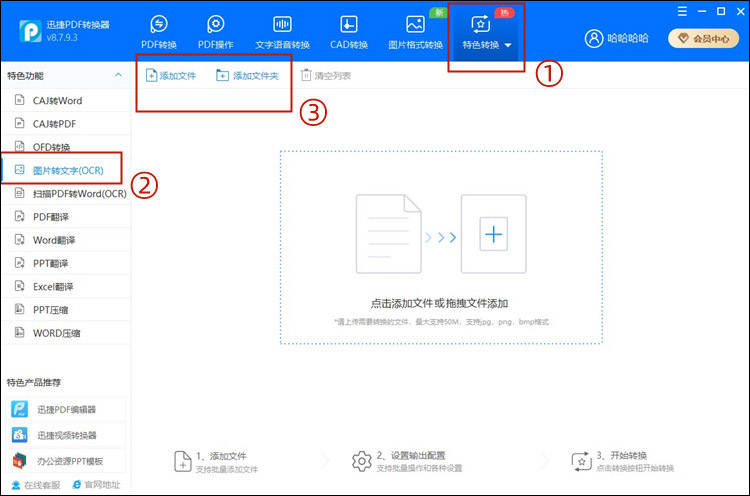Open the 图片格式转换 tool
The image size is (750, 496).
[415, 32]
